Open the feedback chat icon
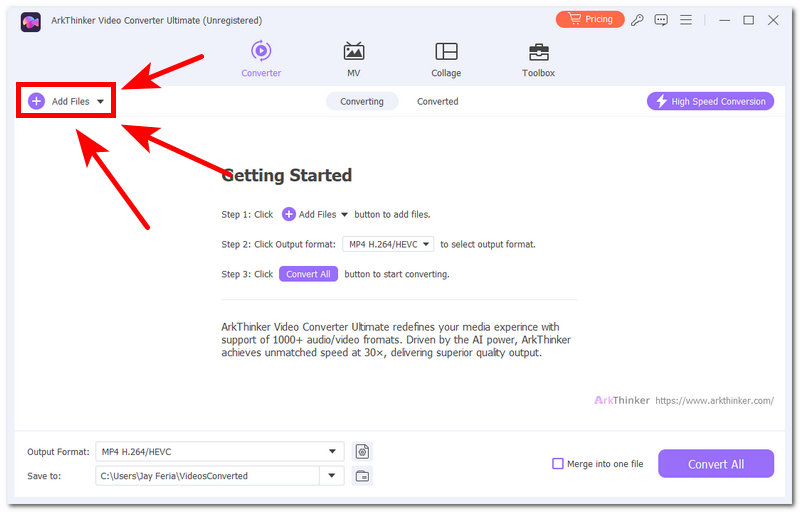 [661, 20]
